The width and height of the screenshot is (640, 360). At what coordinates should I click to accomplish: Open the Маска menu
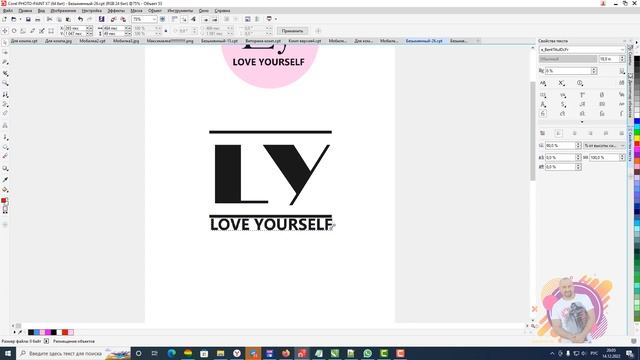(x=136, y=11)
